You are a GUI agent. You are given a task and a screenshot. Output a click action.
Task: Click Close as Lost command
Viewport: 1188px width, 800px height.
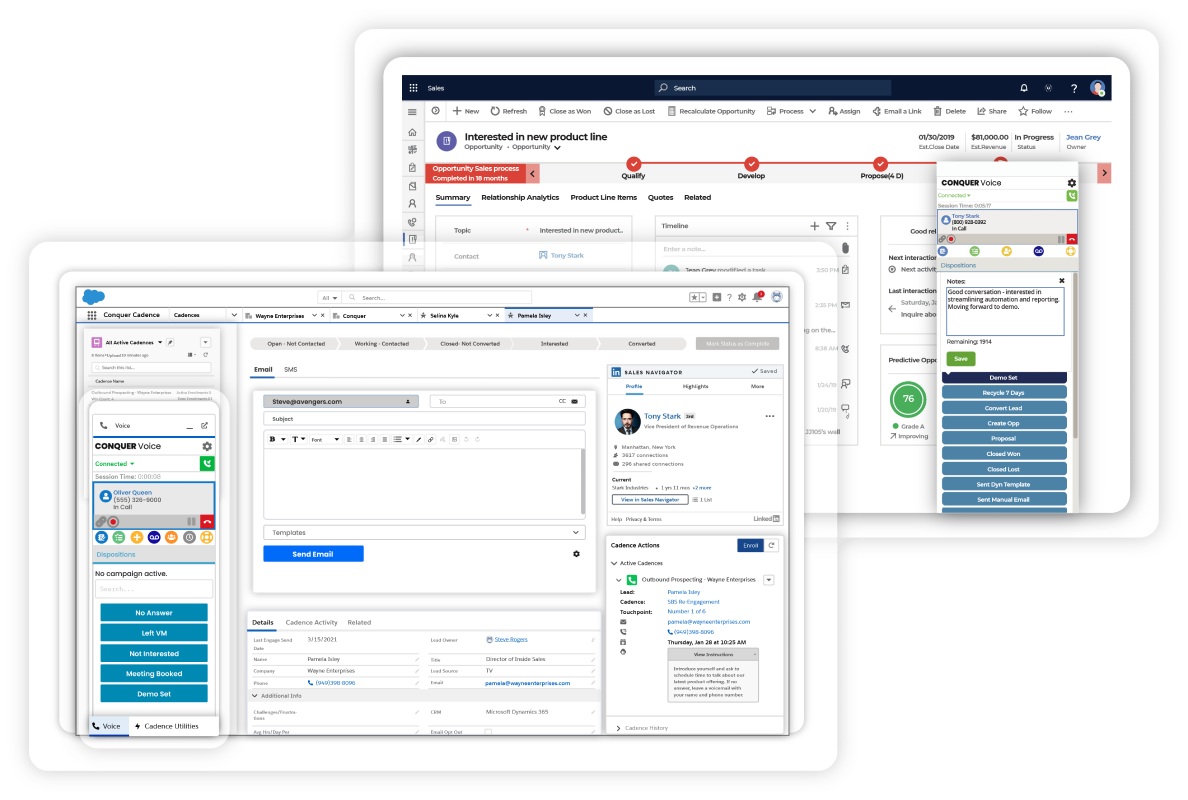629,111
